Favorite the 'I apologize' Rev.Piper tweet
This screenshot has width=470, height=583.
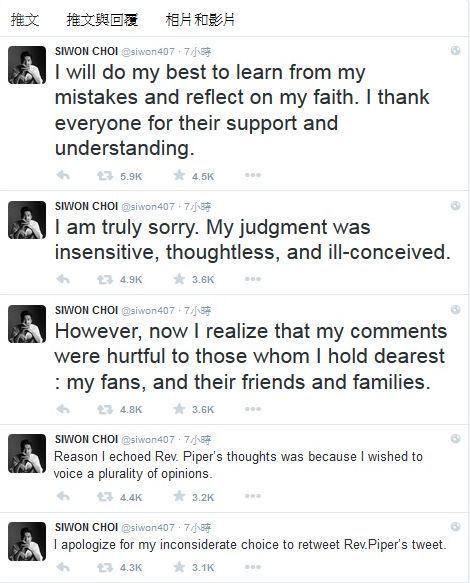click(x=179, y=567)
